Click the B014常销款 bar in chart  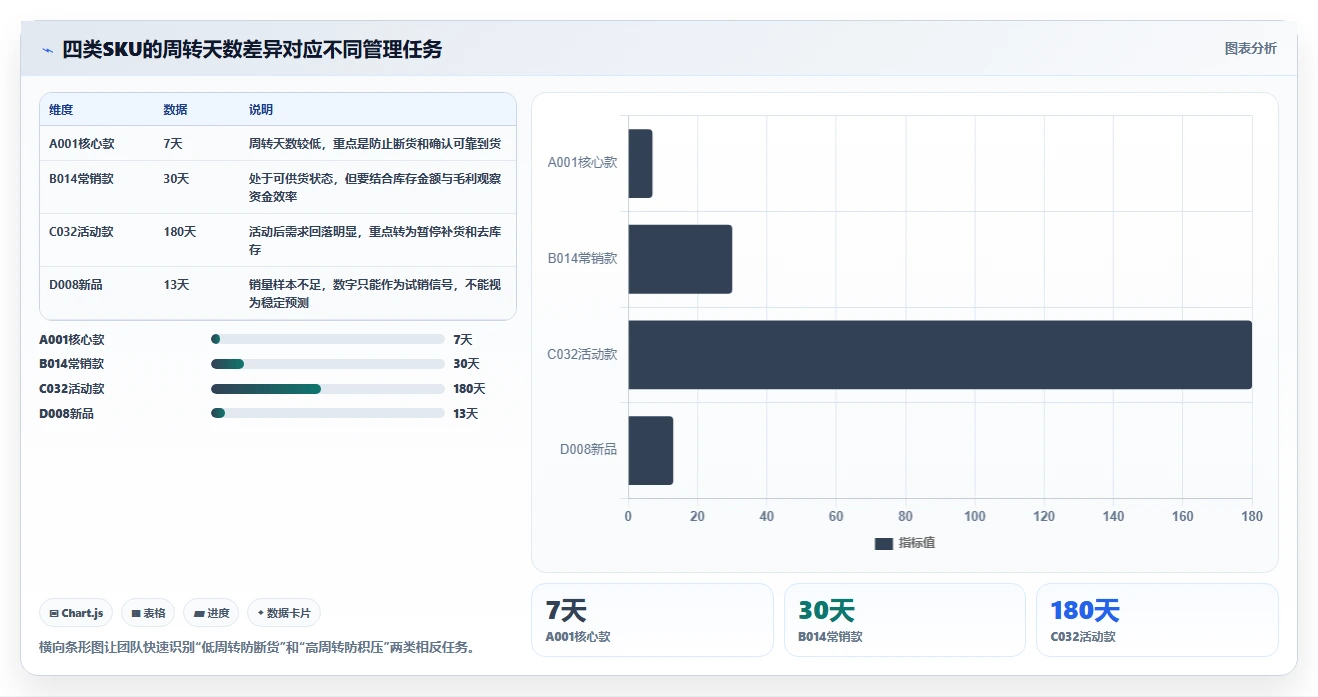(680, 259)
